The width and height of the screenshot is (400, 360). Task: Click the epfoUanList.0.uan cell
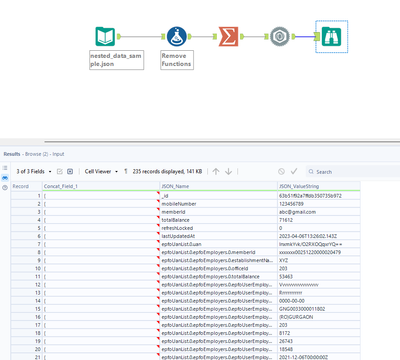tap(219, 244)
